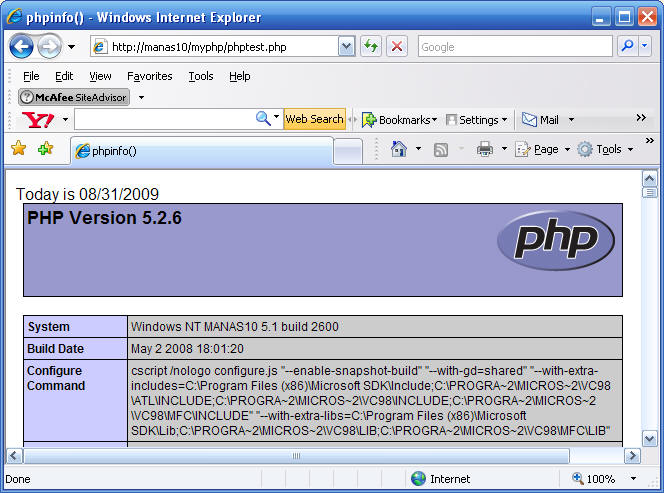Open the Yahoo Settings dropdown
The width and height of the screenshot is (664, 493).
point(476,120)
